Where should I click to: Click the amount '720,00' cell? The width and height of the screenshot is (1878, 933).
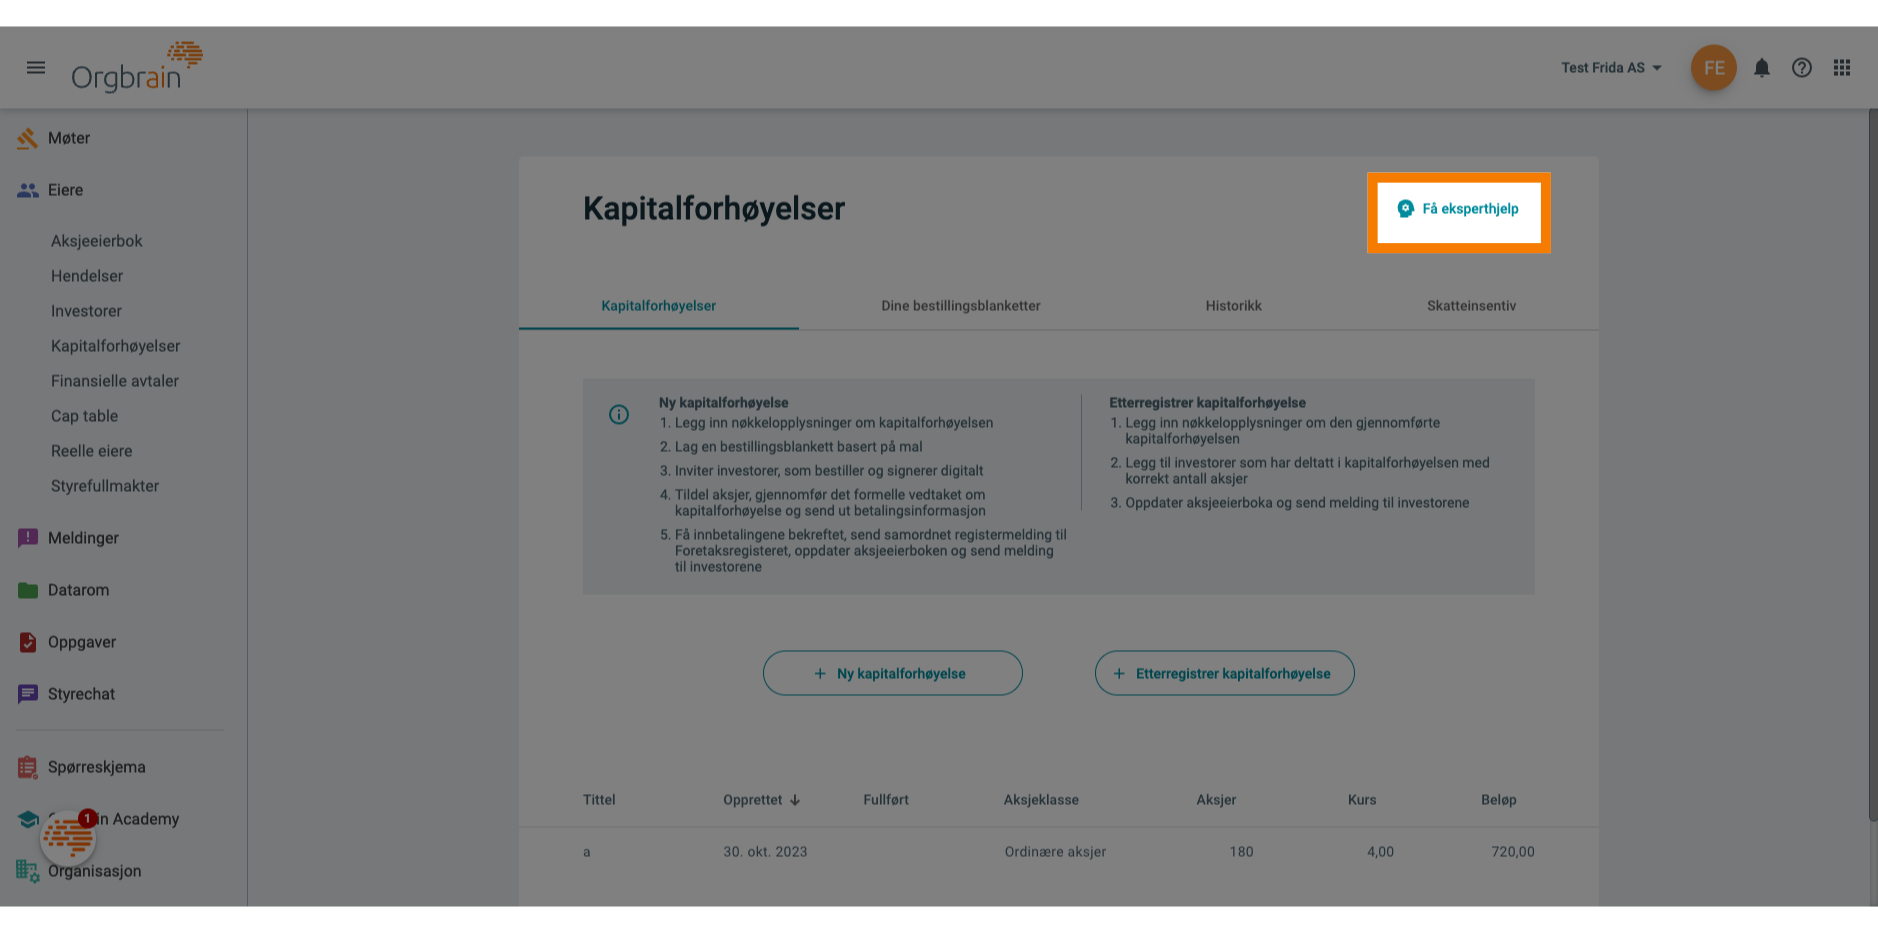click(1513, 852)
